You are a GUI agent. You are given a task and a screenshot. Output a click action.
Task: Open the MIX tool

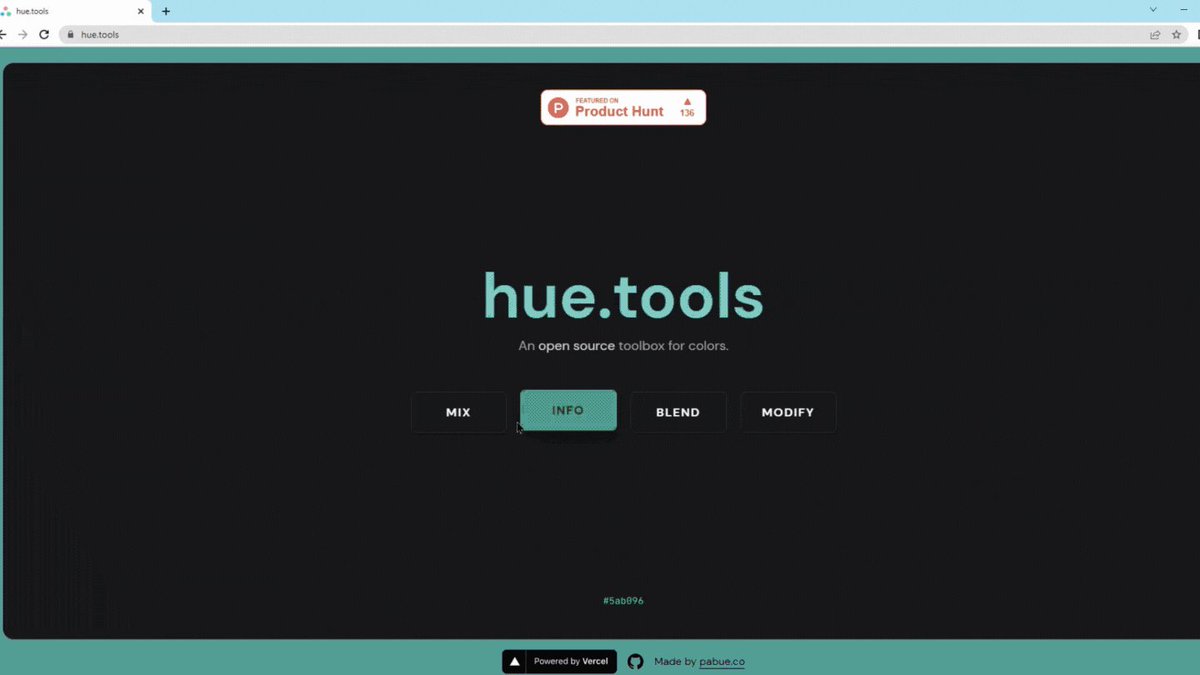[458, 412]
